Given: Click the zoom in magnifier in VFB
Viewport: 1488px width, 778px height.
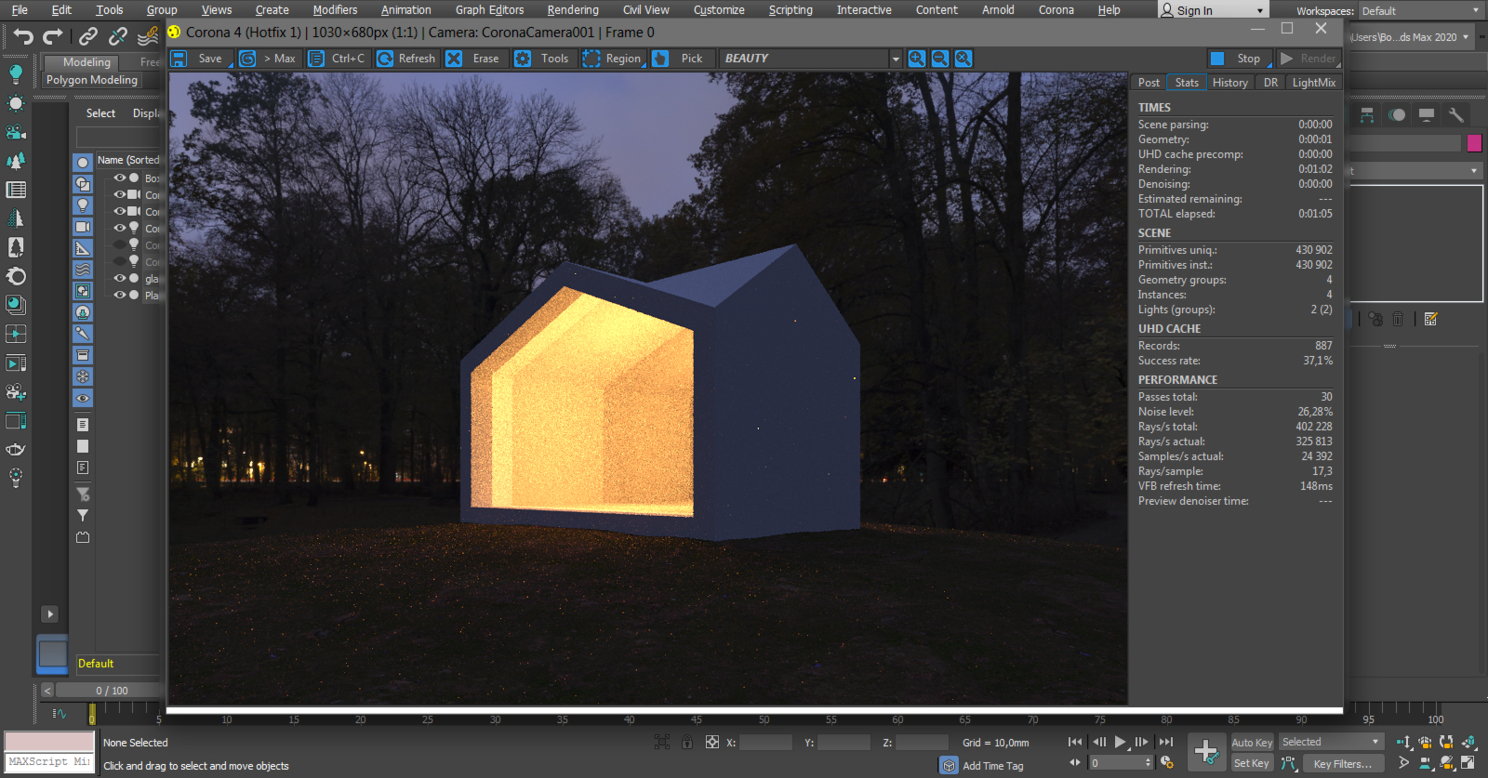Looking at the screenshot, I should [x=916, y=58].
